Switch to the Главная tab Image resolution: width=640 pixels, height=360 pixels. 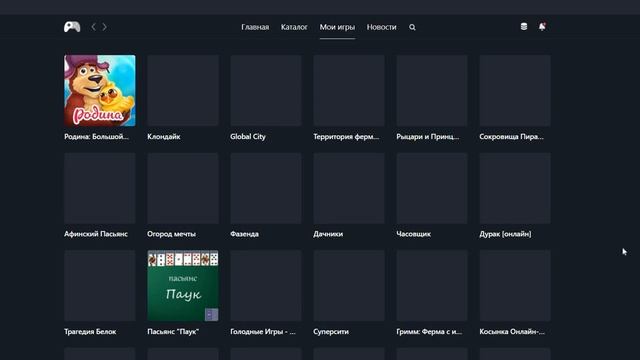255,27
